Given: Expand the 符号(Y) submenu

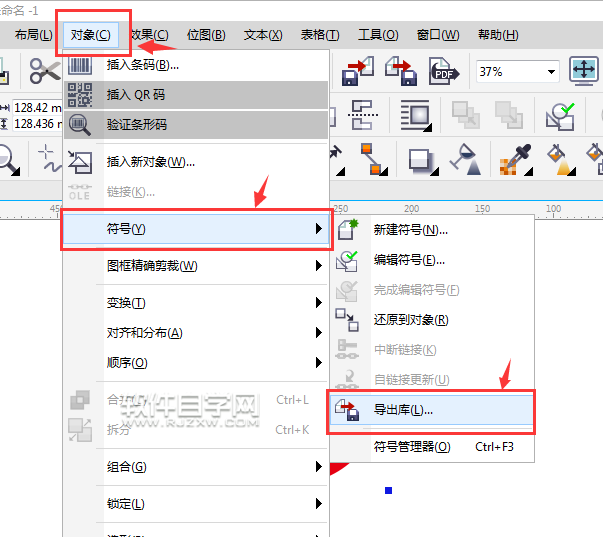Looking at the screenshot, I should click(x=196, y=229).
